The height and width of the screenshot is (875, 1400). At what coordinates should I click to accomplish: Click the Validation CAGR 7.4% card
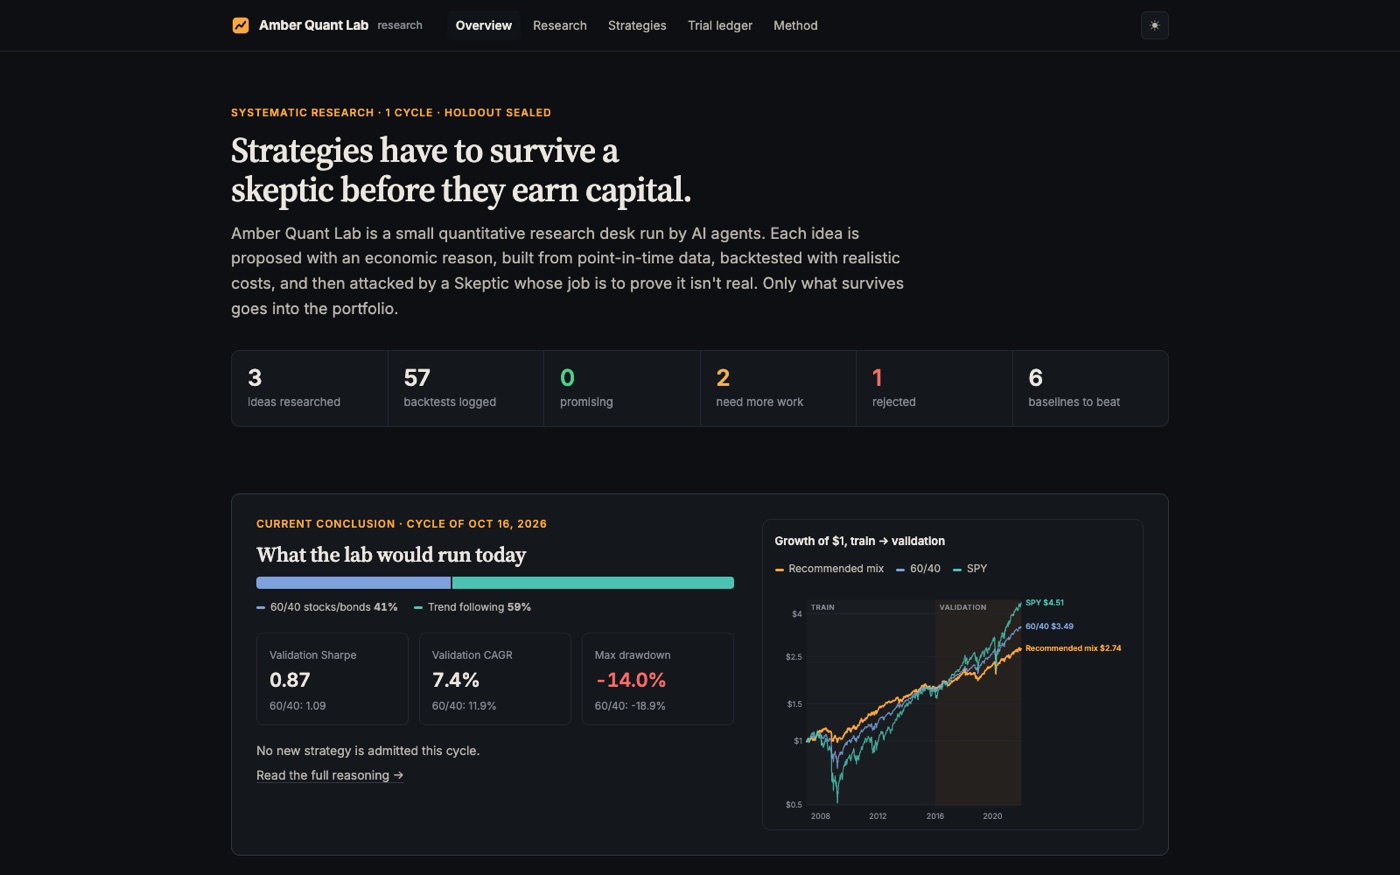point(495,679)
